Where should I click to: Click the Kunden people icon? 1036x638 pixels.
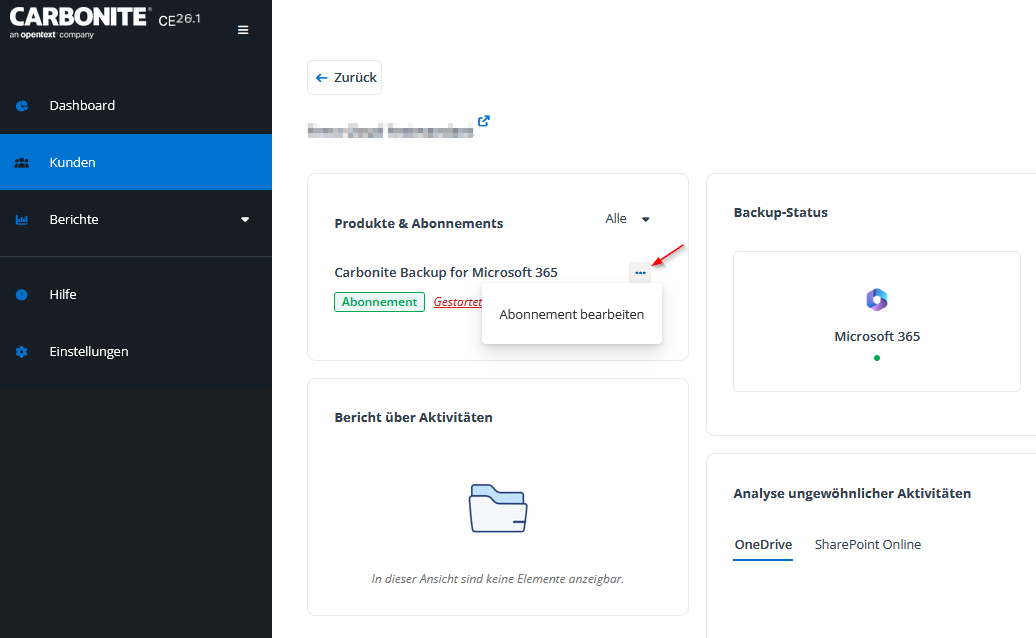pos(22,163)
